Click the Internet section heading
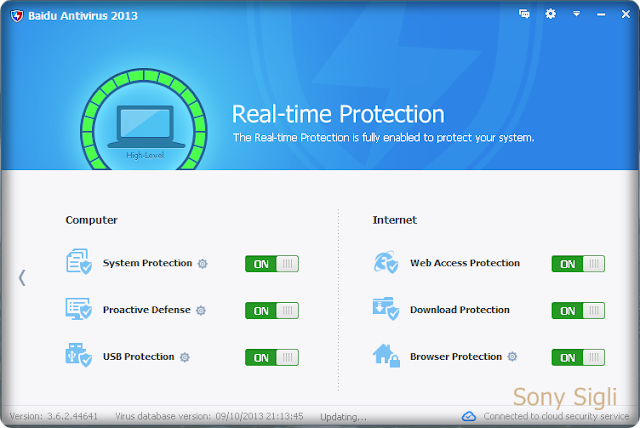This screenshot has width=640, height=428. coord(395,220)
